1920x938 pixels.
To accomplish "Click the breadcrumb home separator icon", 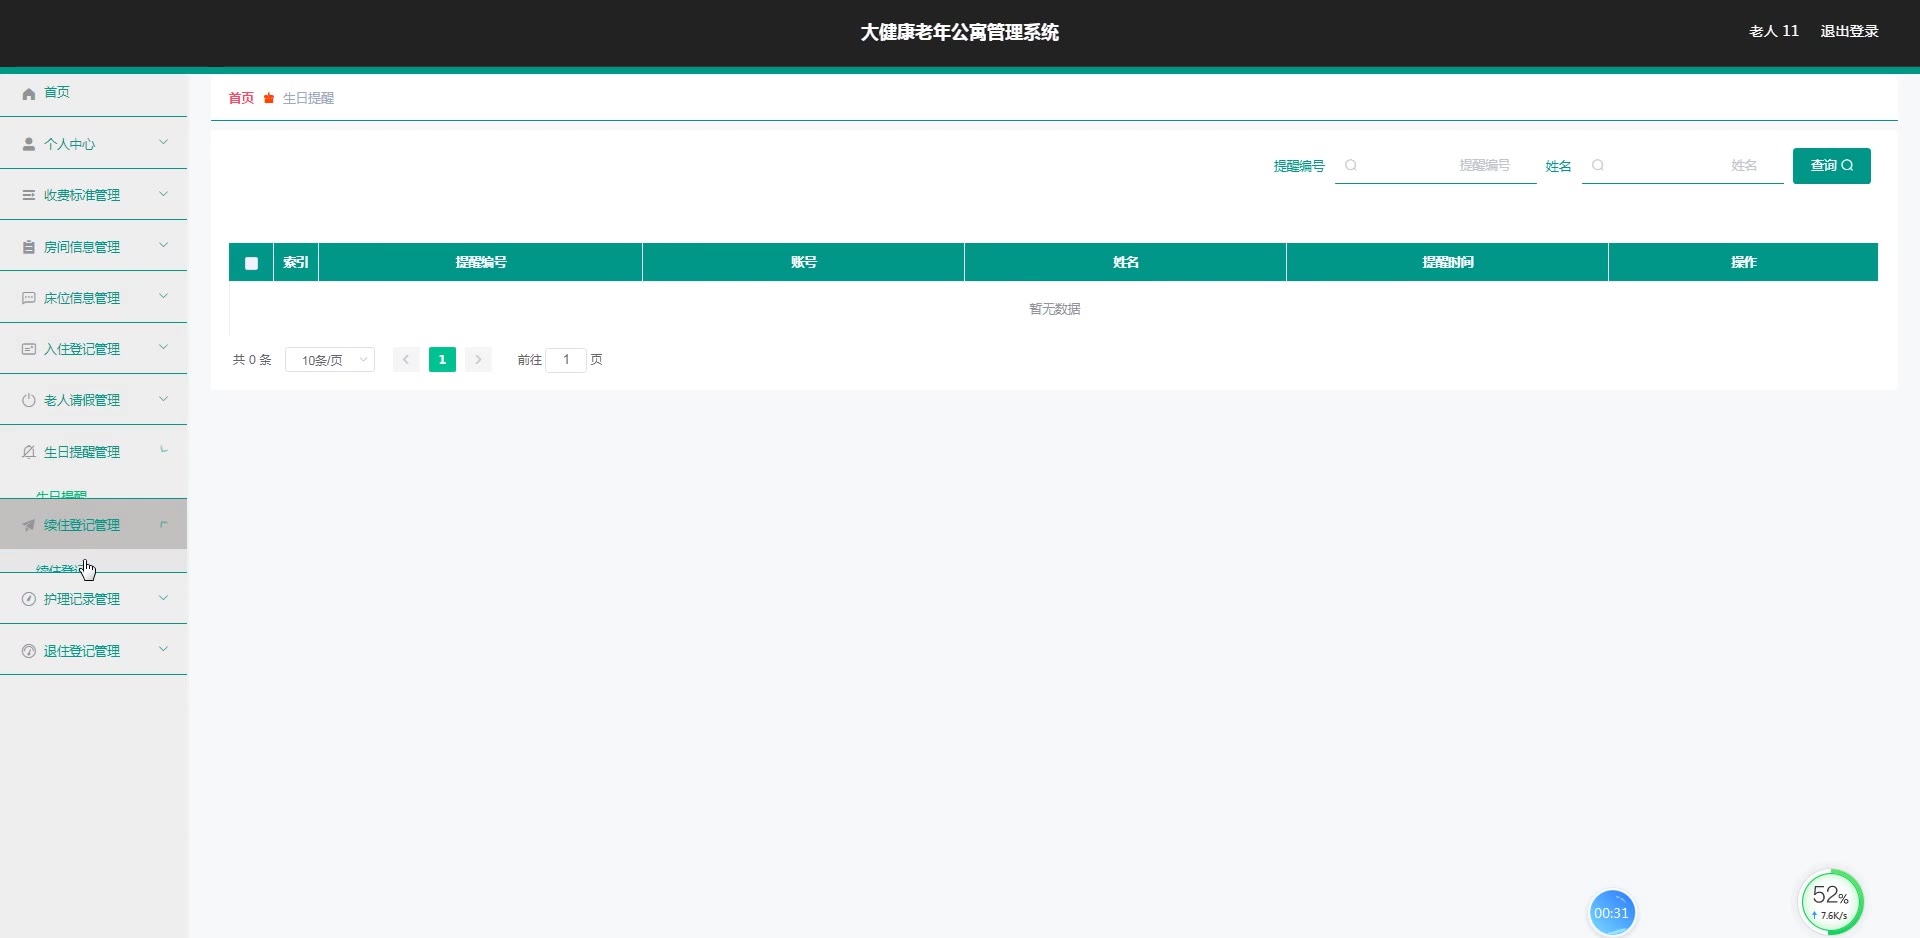I will [269, 98].
